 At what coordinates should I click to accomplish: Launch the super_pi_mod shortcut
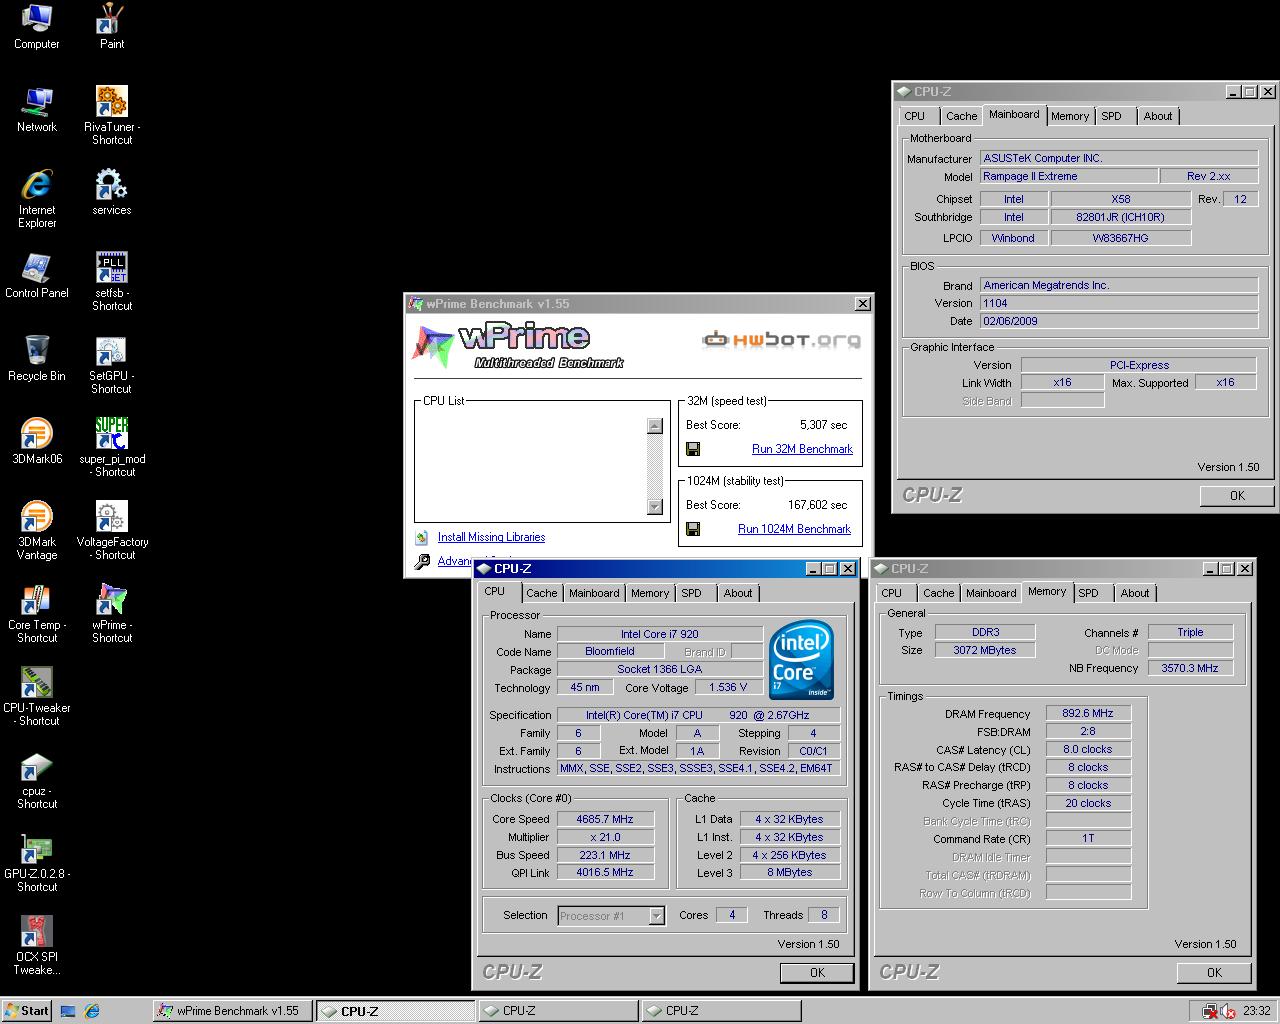coord(112,448)
